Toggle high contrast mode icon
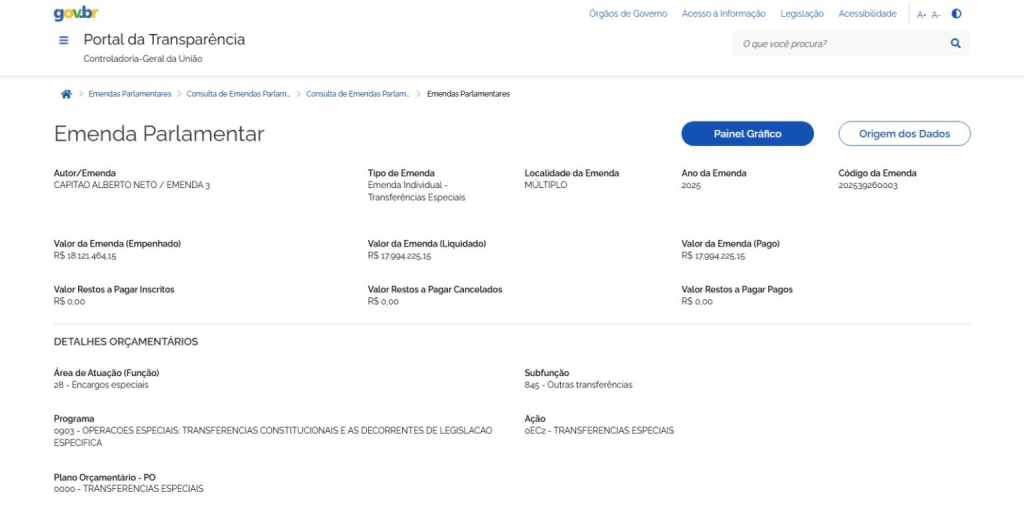This screenshot has width=1024, height=506. click(956, 14)
